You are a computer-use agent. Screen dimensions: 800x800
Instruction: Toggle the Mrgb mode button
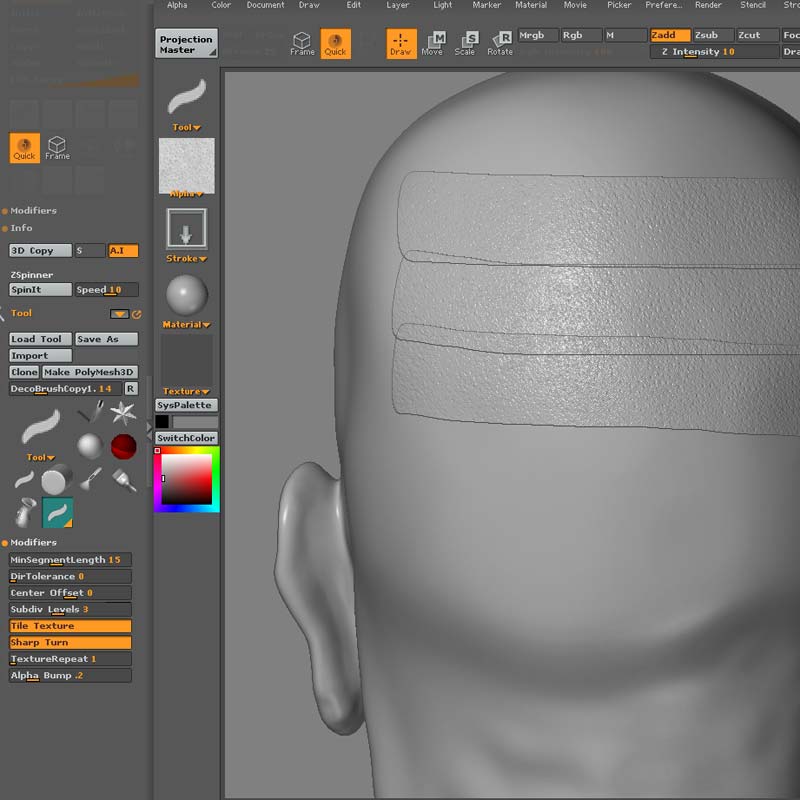point(538,35)
